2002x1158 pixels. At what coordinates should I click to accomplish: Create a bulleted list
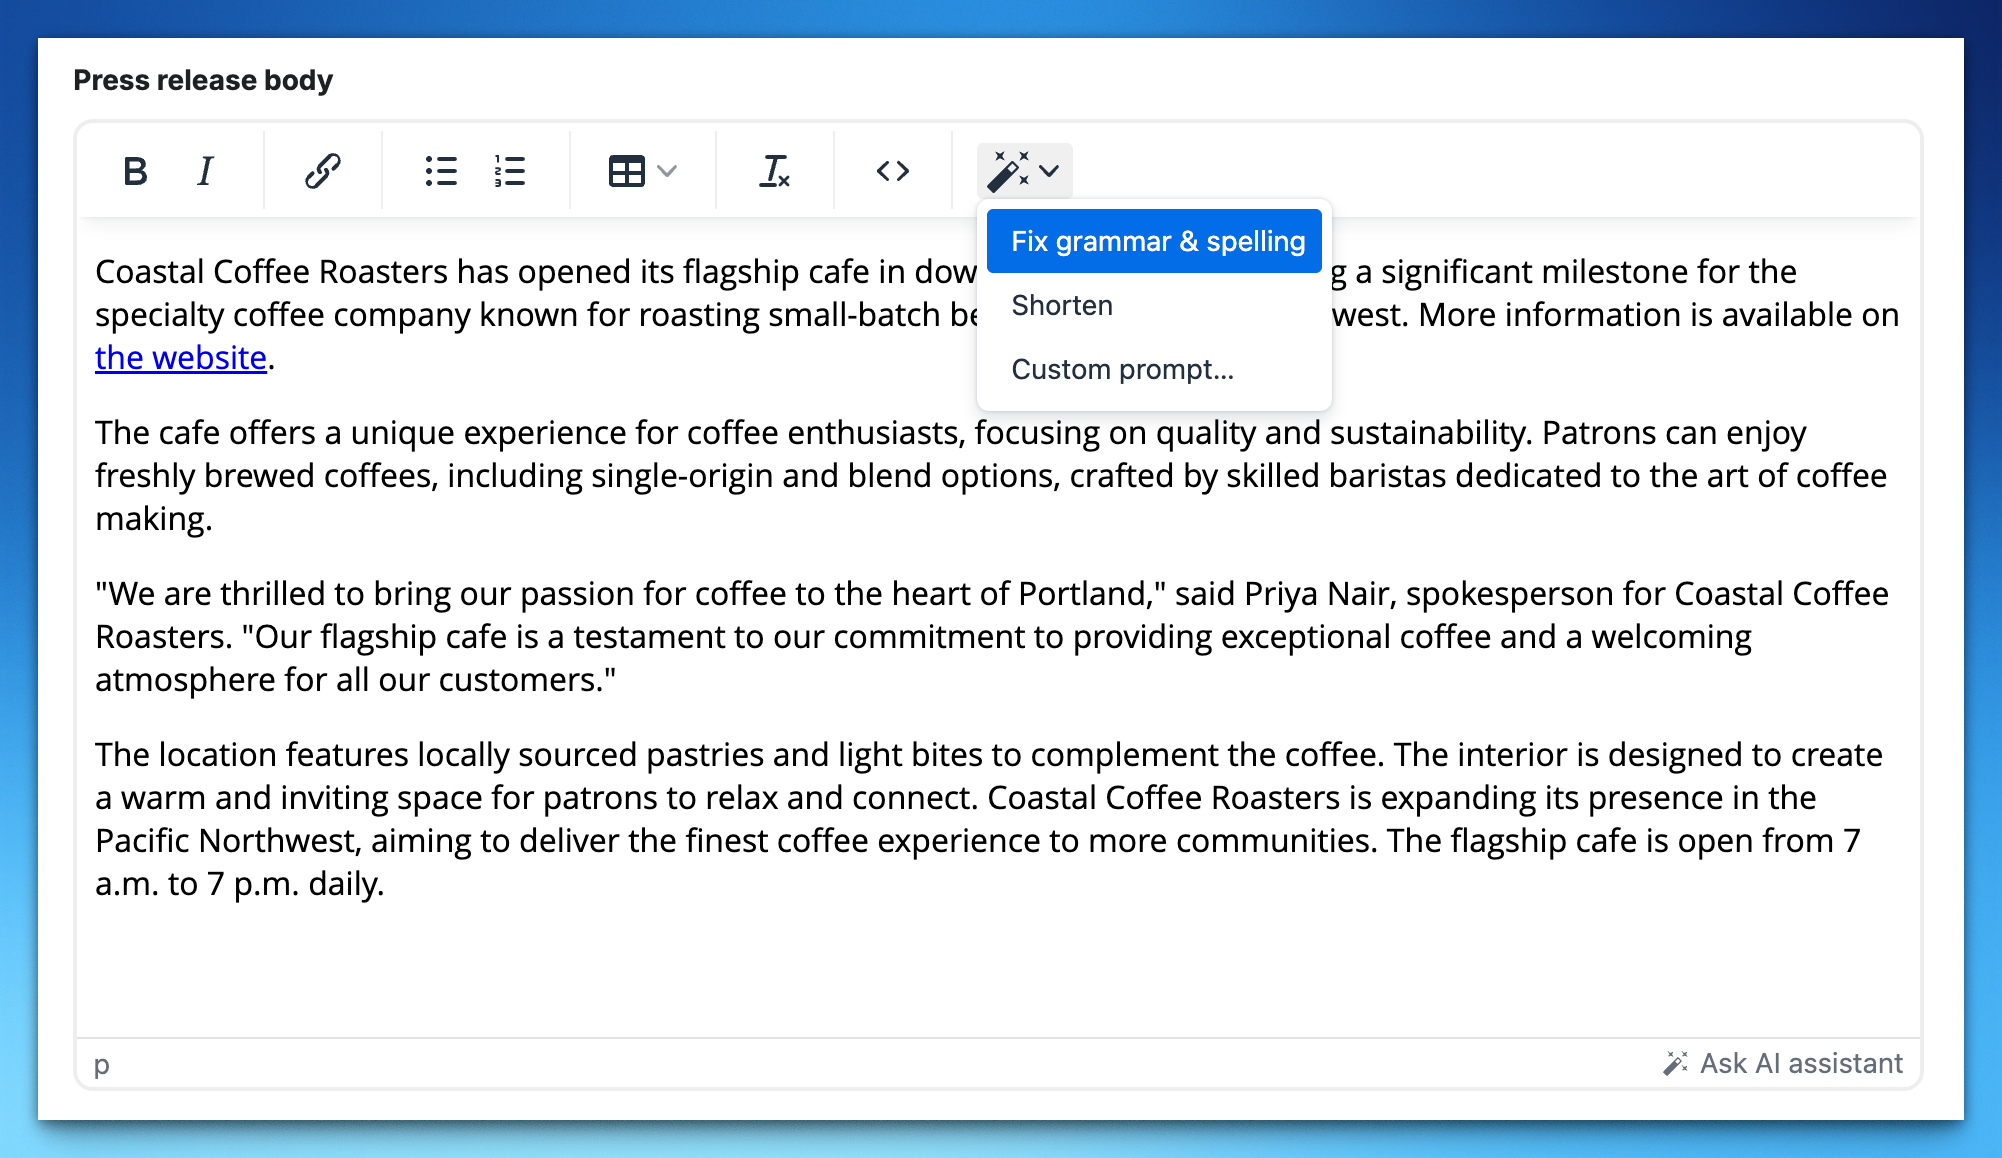click(x=441, y=171)
